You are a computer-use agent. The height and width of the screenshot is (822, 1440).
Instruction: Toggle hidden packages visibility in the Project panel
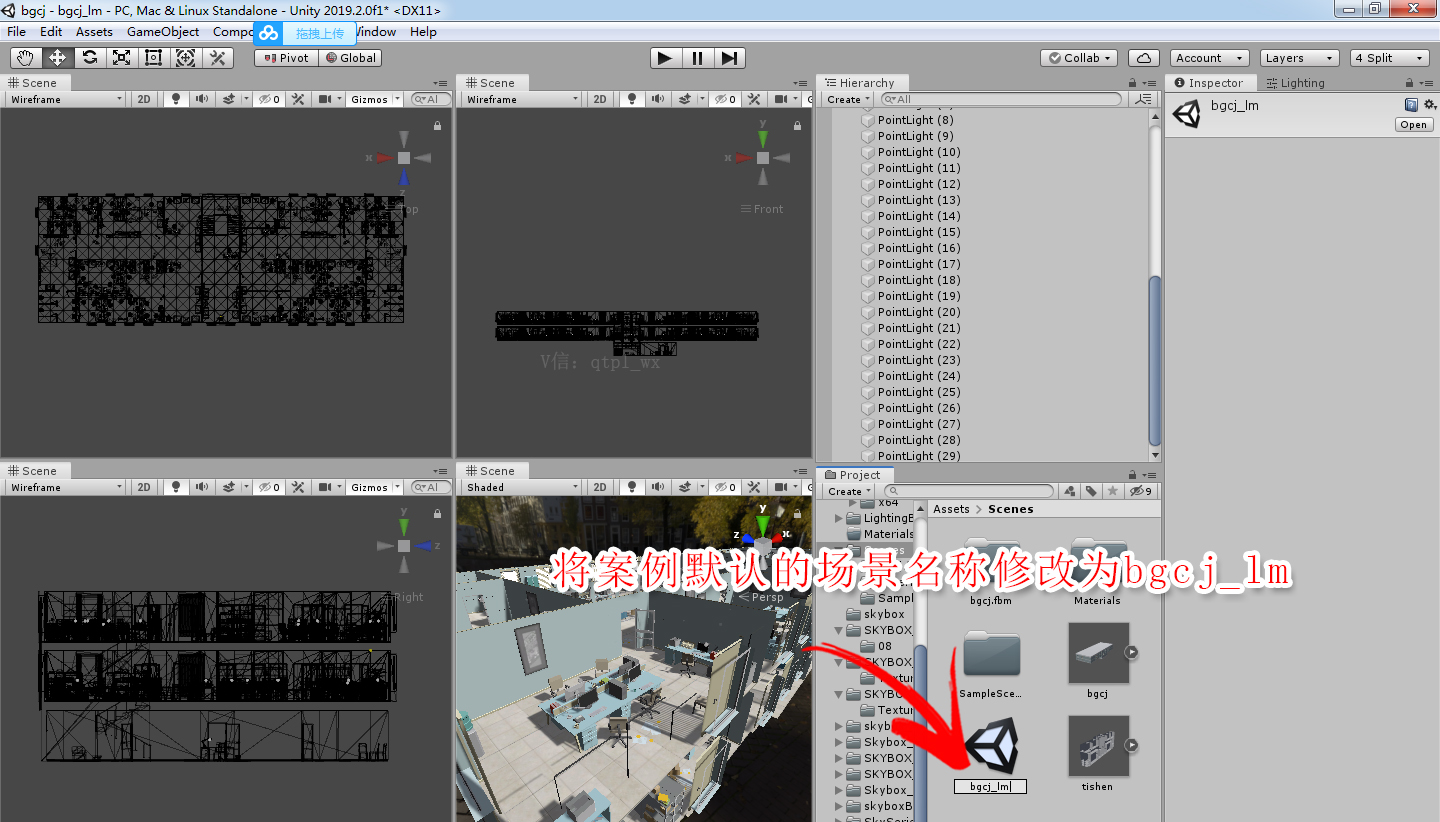(1141, 491)
